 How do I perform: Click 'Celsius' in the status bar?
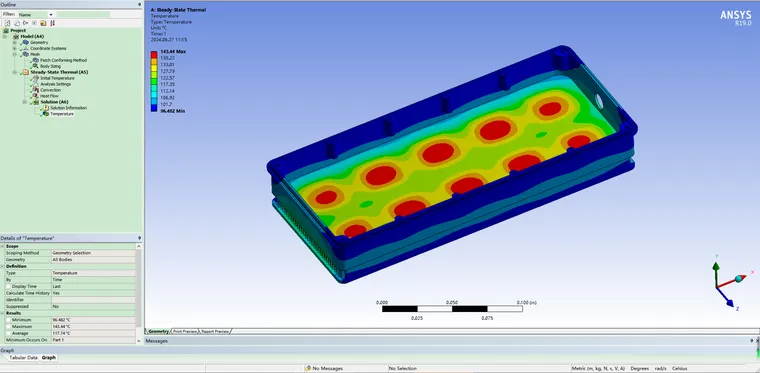(679, 369)
